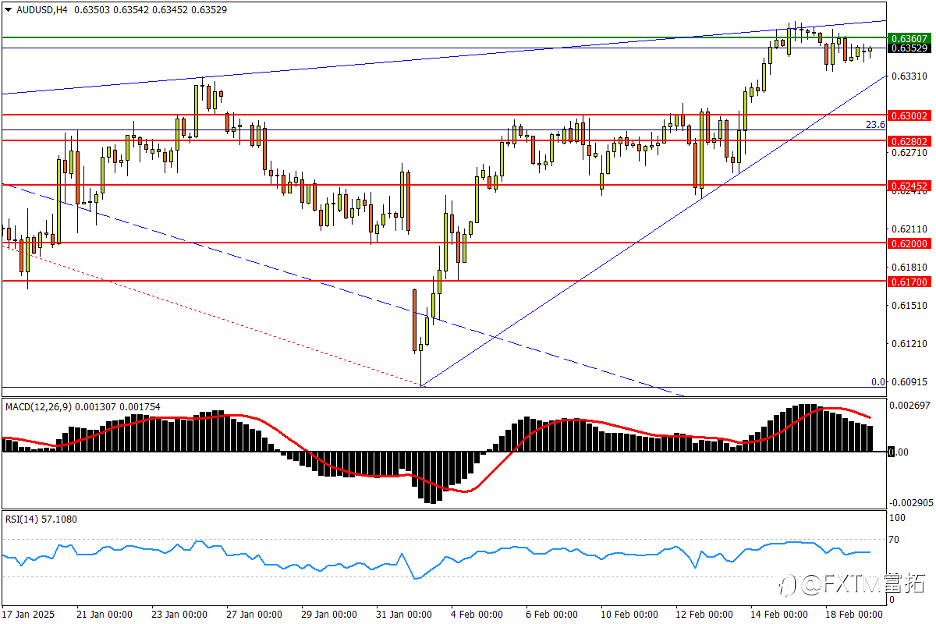The image size is (936, 624).
Task: Click the AUDUSD,H4 chart title text
Action: pyautogui.click(x=42, y=10)
